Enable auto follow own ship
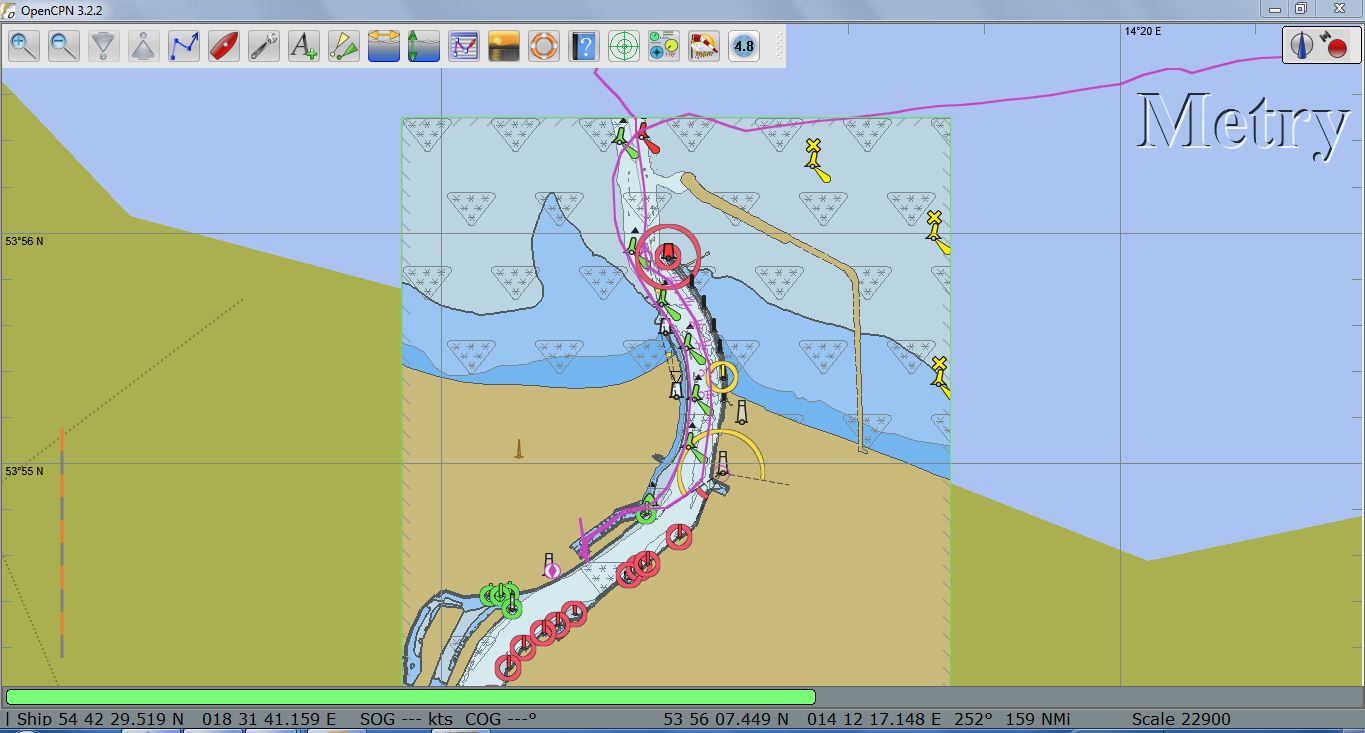This screenshot has width=1365, height=733. click(224, 46)
